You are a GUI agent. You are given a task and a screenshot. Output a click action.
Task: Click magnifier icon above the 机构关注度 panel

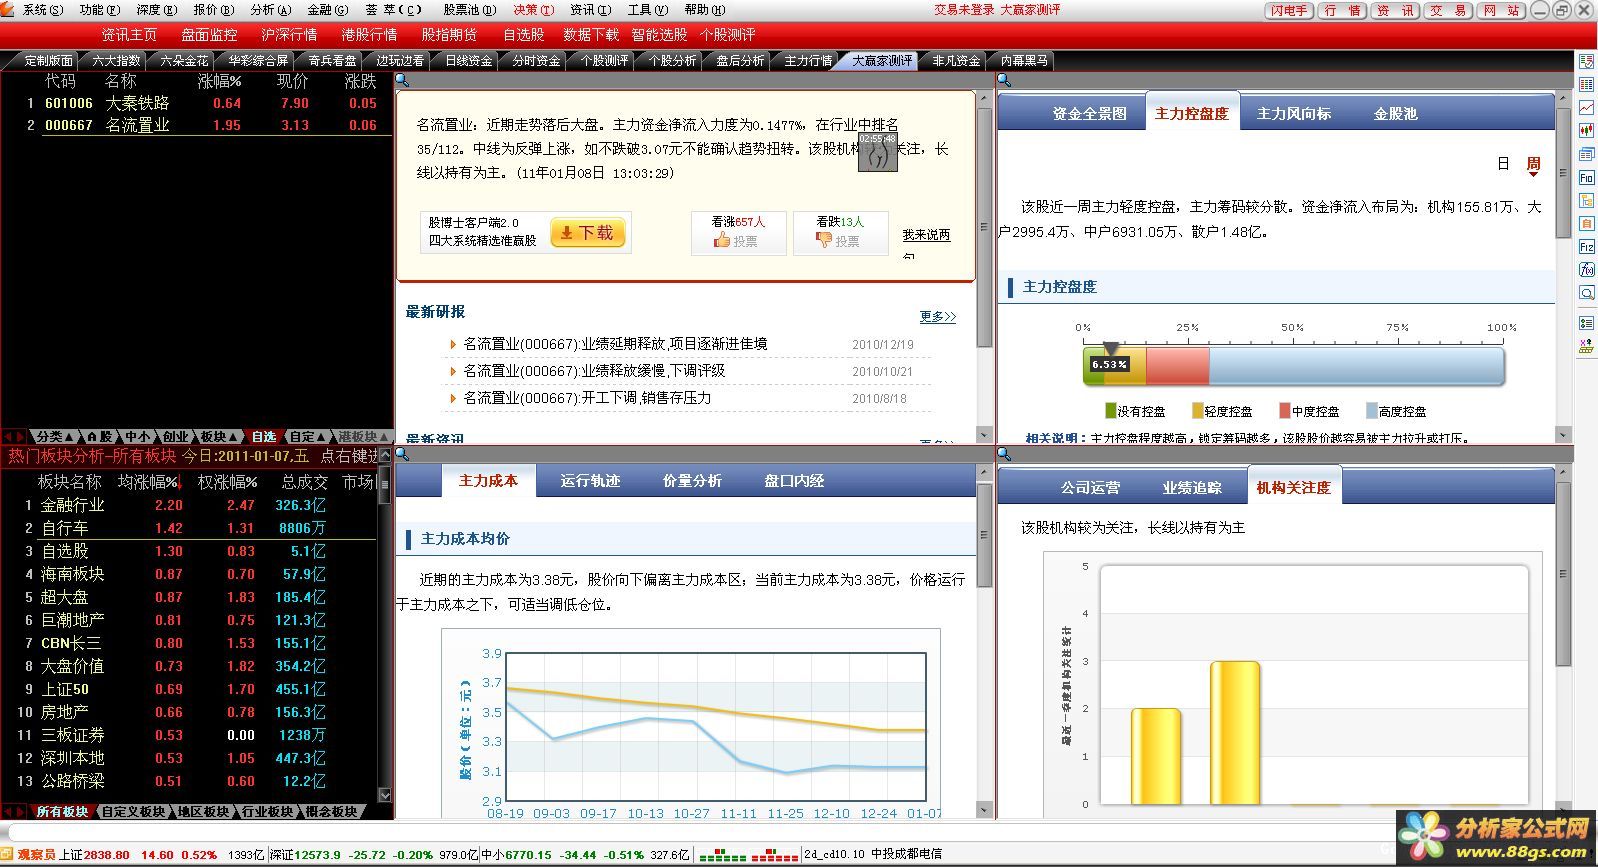(1004, 454)
